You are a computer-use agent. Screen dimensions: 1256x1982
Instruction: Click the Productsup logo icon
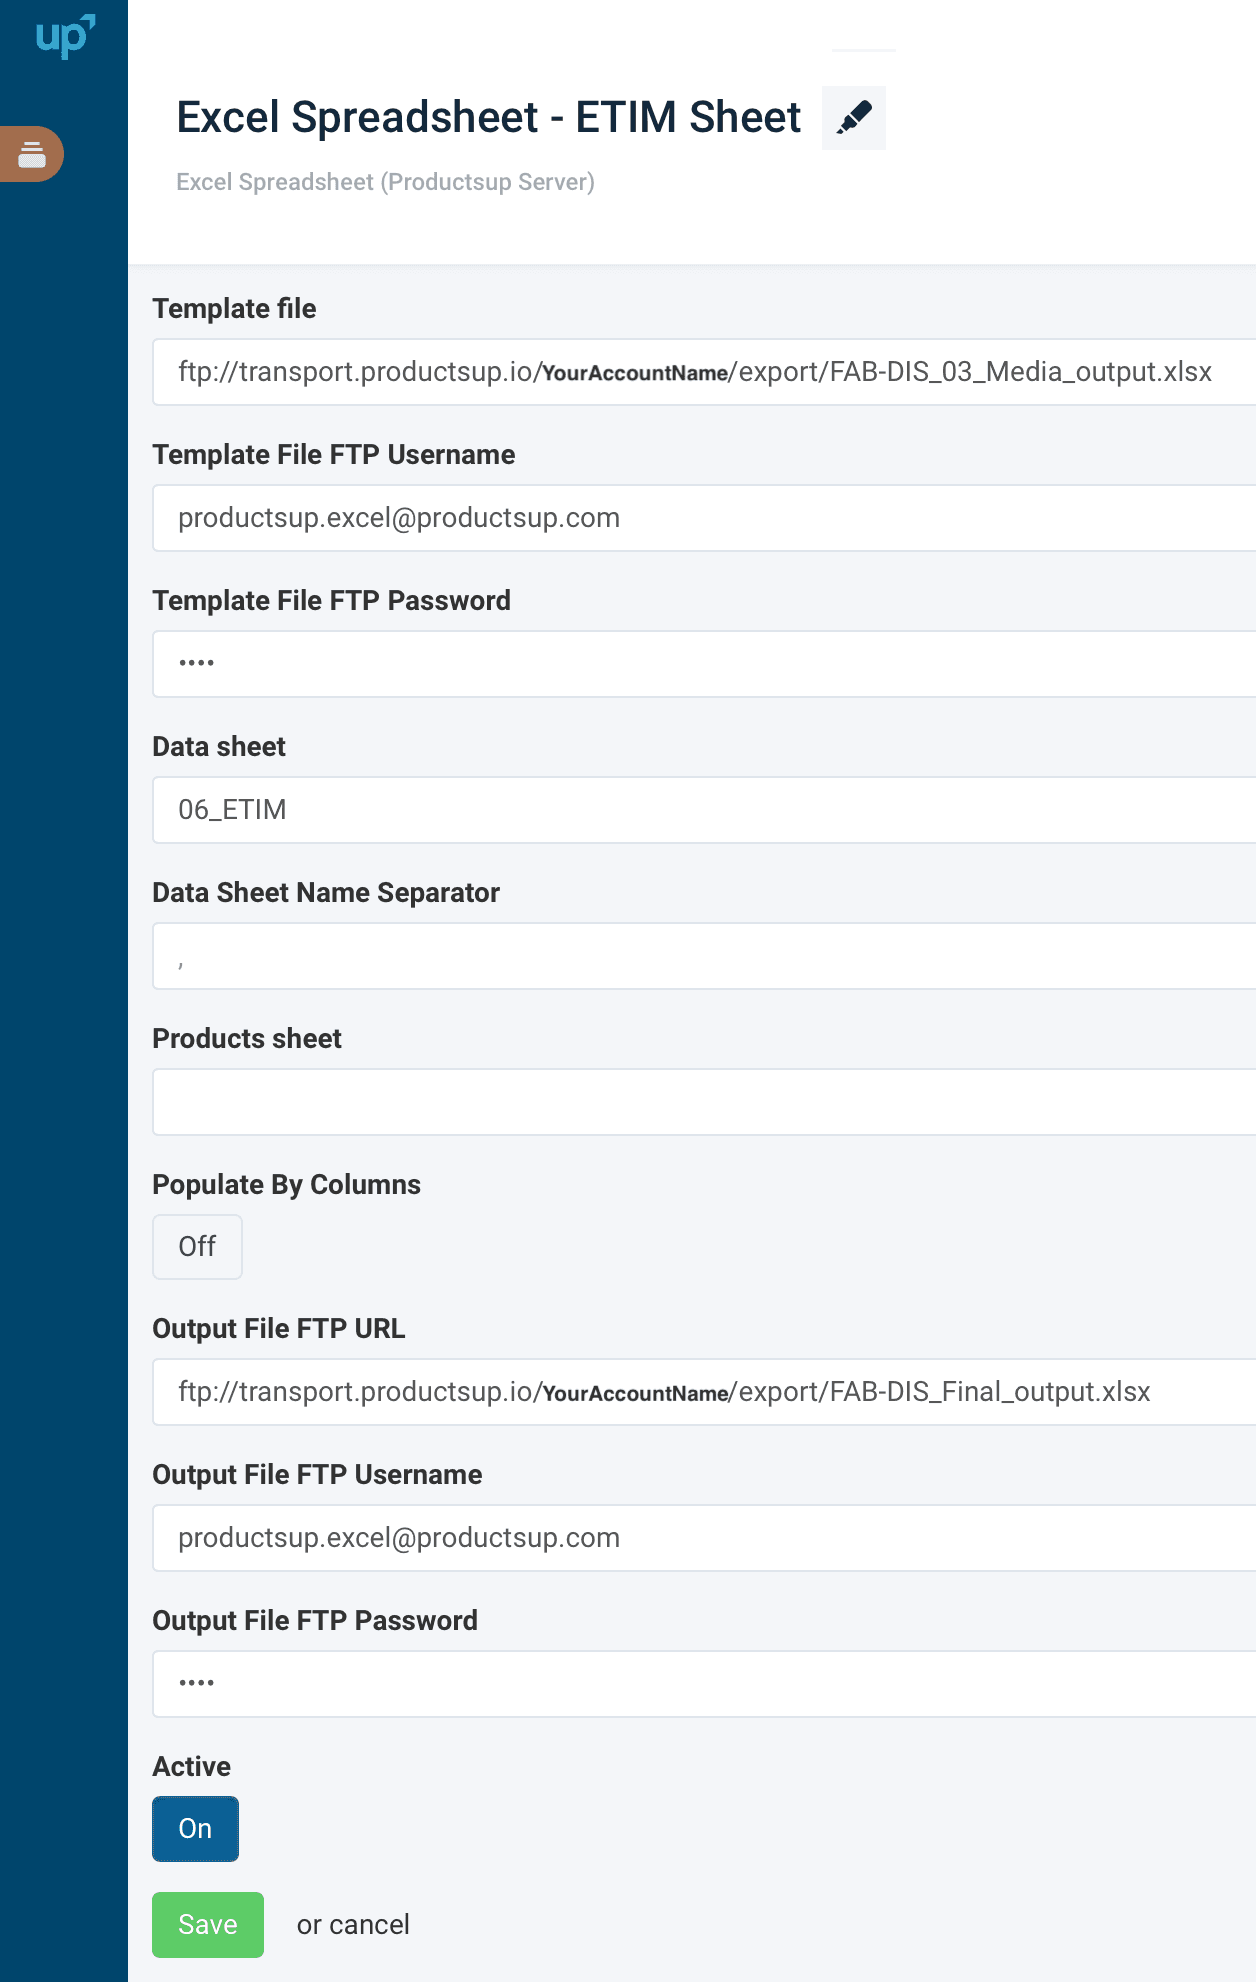pyautogui.click(x=64, y=36)
